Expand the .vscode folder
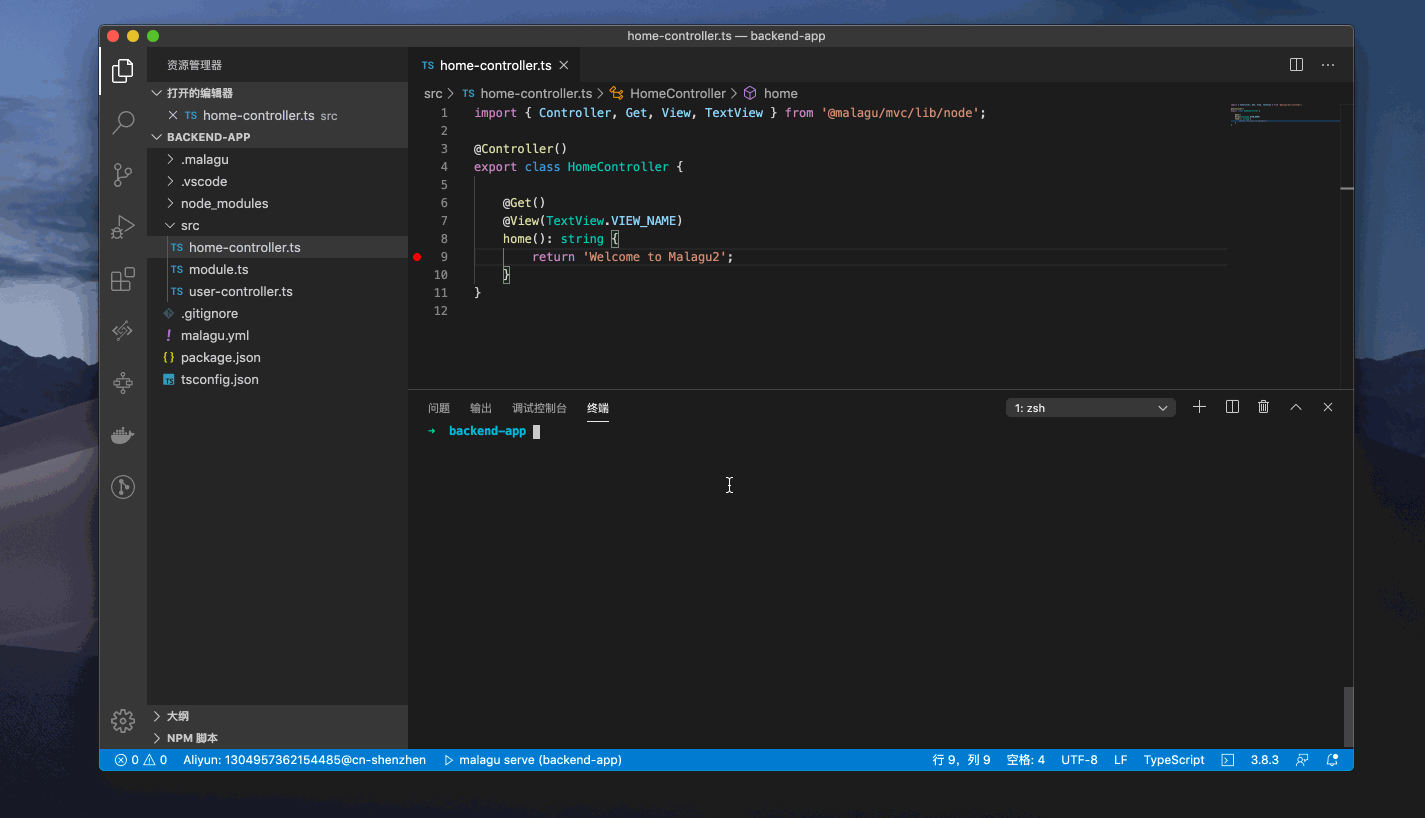 coord(277,181)
